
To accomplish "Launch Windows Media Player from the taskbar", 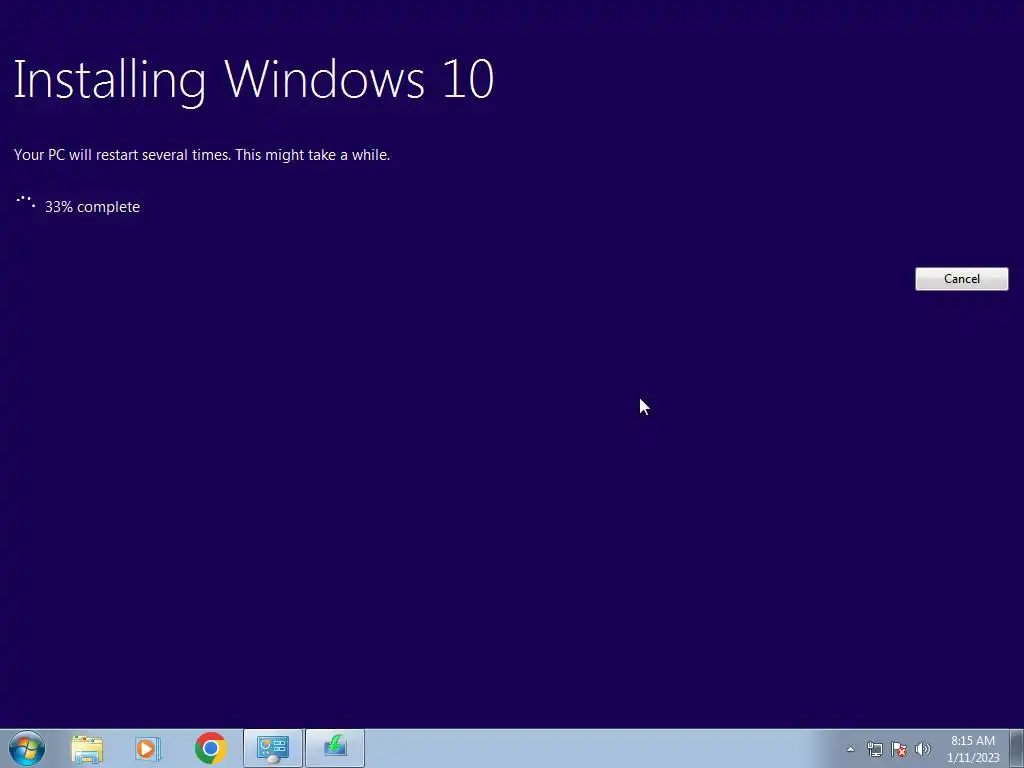I will tap(148, 749).
